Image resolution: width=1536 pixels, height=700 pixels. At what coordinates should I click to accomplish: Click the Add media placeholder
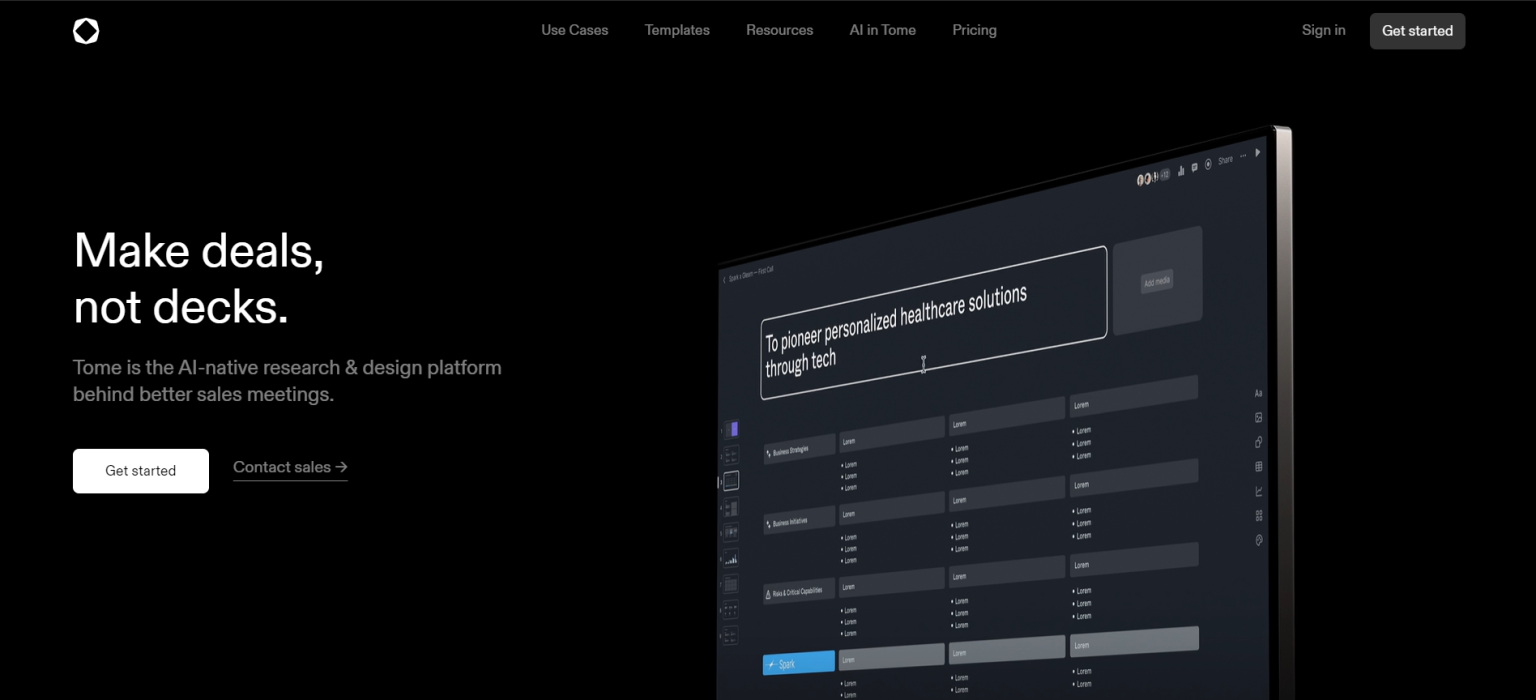(1157, 281)
